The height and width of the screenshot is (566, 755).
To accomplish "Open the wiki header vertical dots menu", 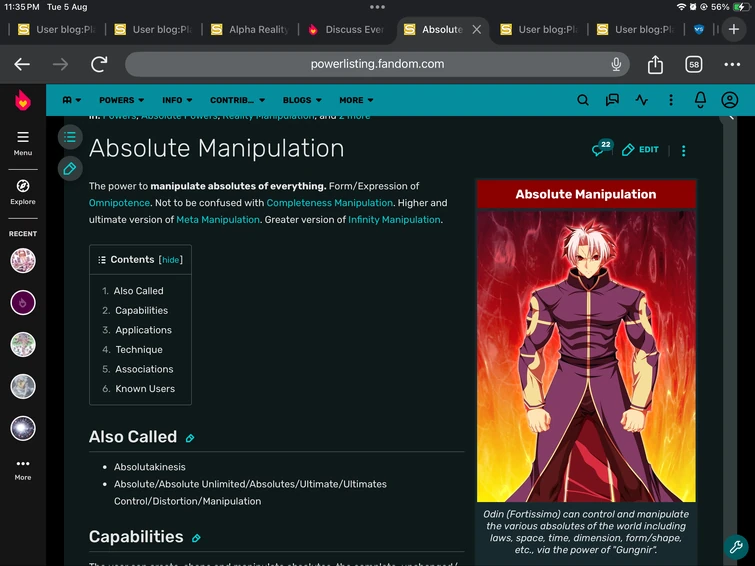I will pos(671,100).
